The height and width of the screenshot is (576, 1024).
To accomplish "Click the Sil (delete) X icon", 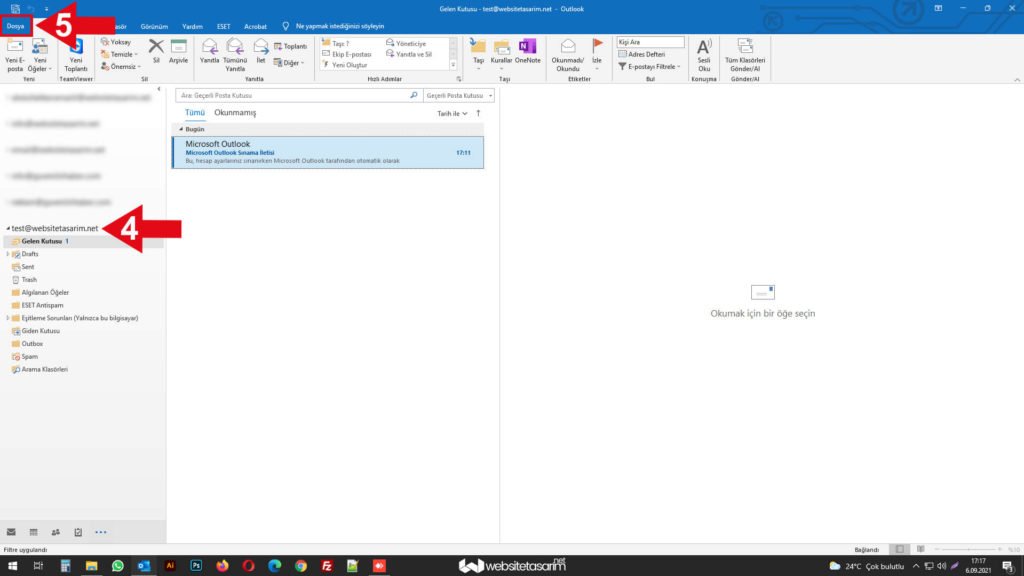I will coord(156,47).
